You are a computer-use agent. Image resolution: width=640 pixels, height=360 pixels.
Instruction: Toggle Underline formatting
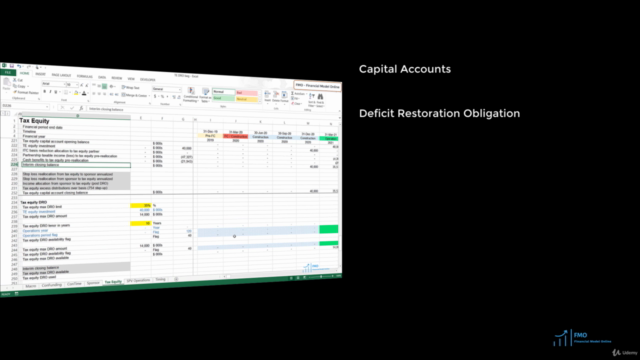pyautogui.click(x=56, y=92)
